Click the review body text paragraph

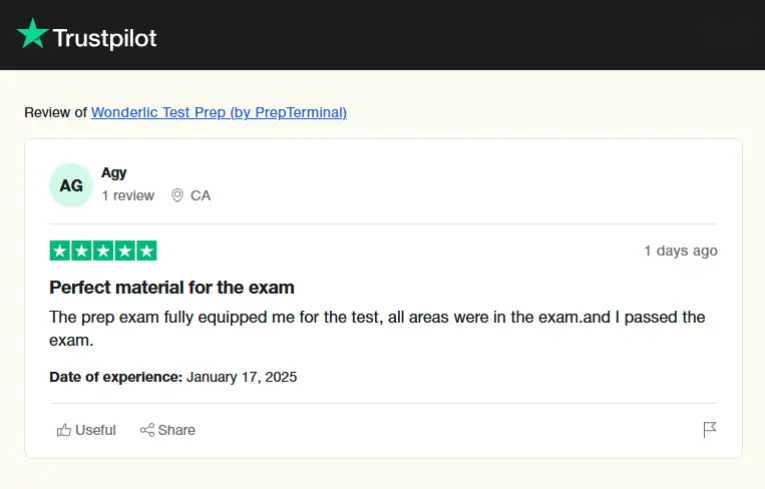[x=377, y=328]
